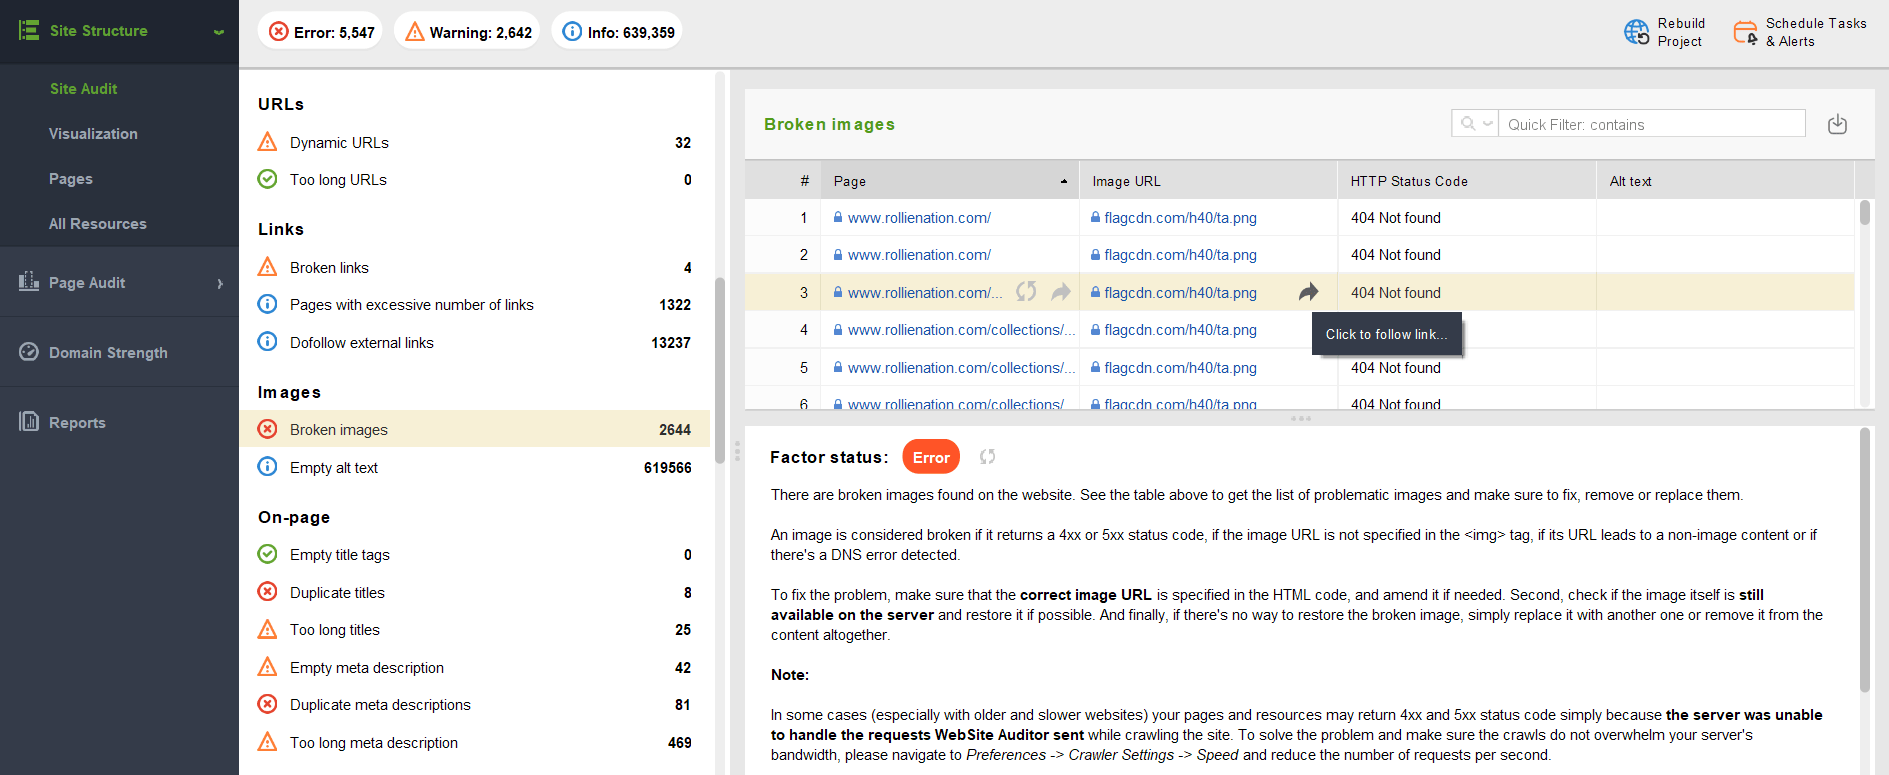The image size is (1889, 775).
Task: Click the Quick Filter input field
Action: click(1650, 124)
